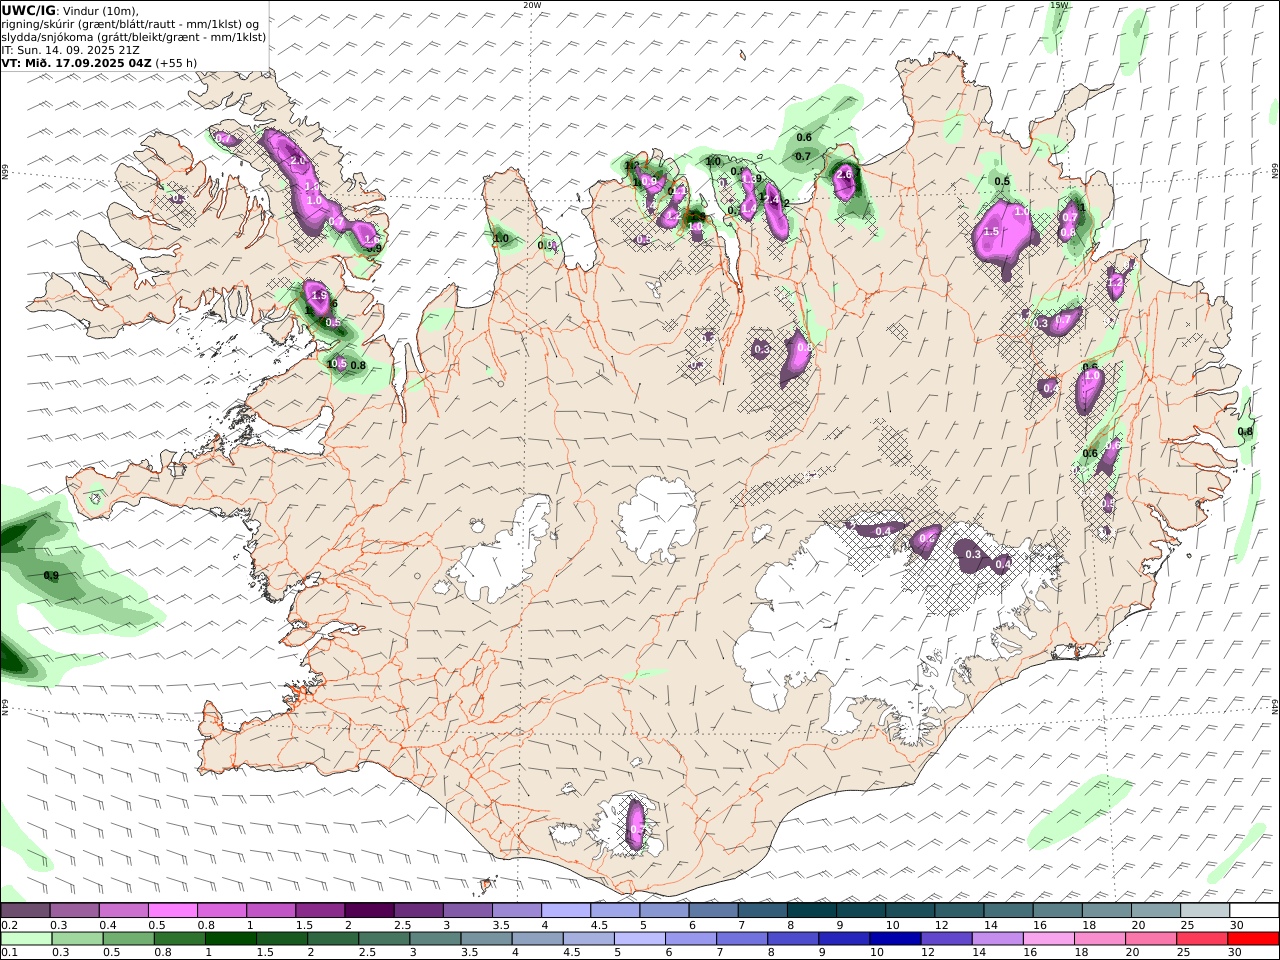The height and width of the screenshot is (960, 1280).
Task: Click the 'VT: Mið. 17.09.2025 04Z' valid time
Action: pos(77,63)
